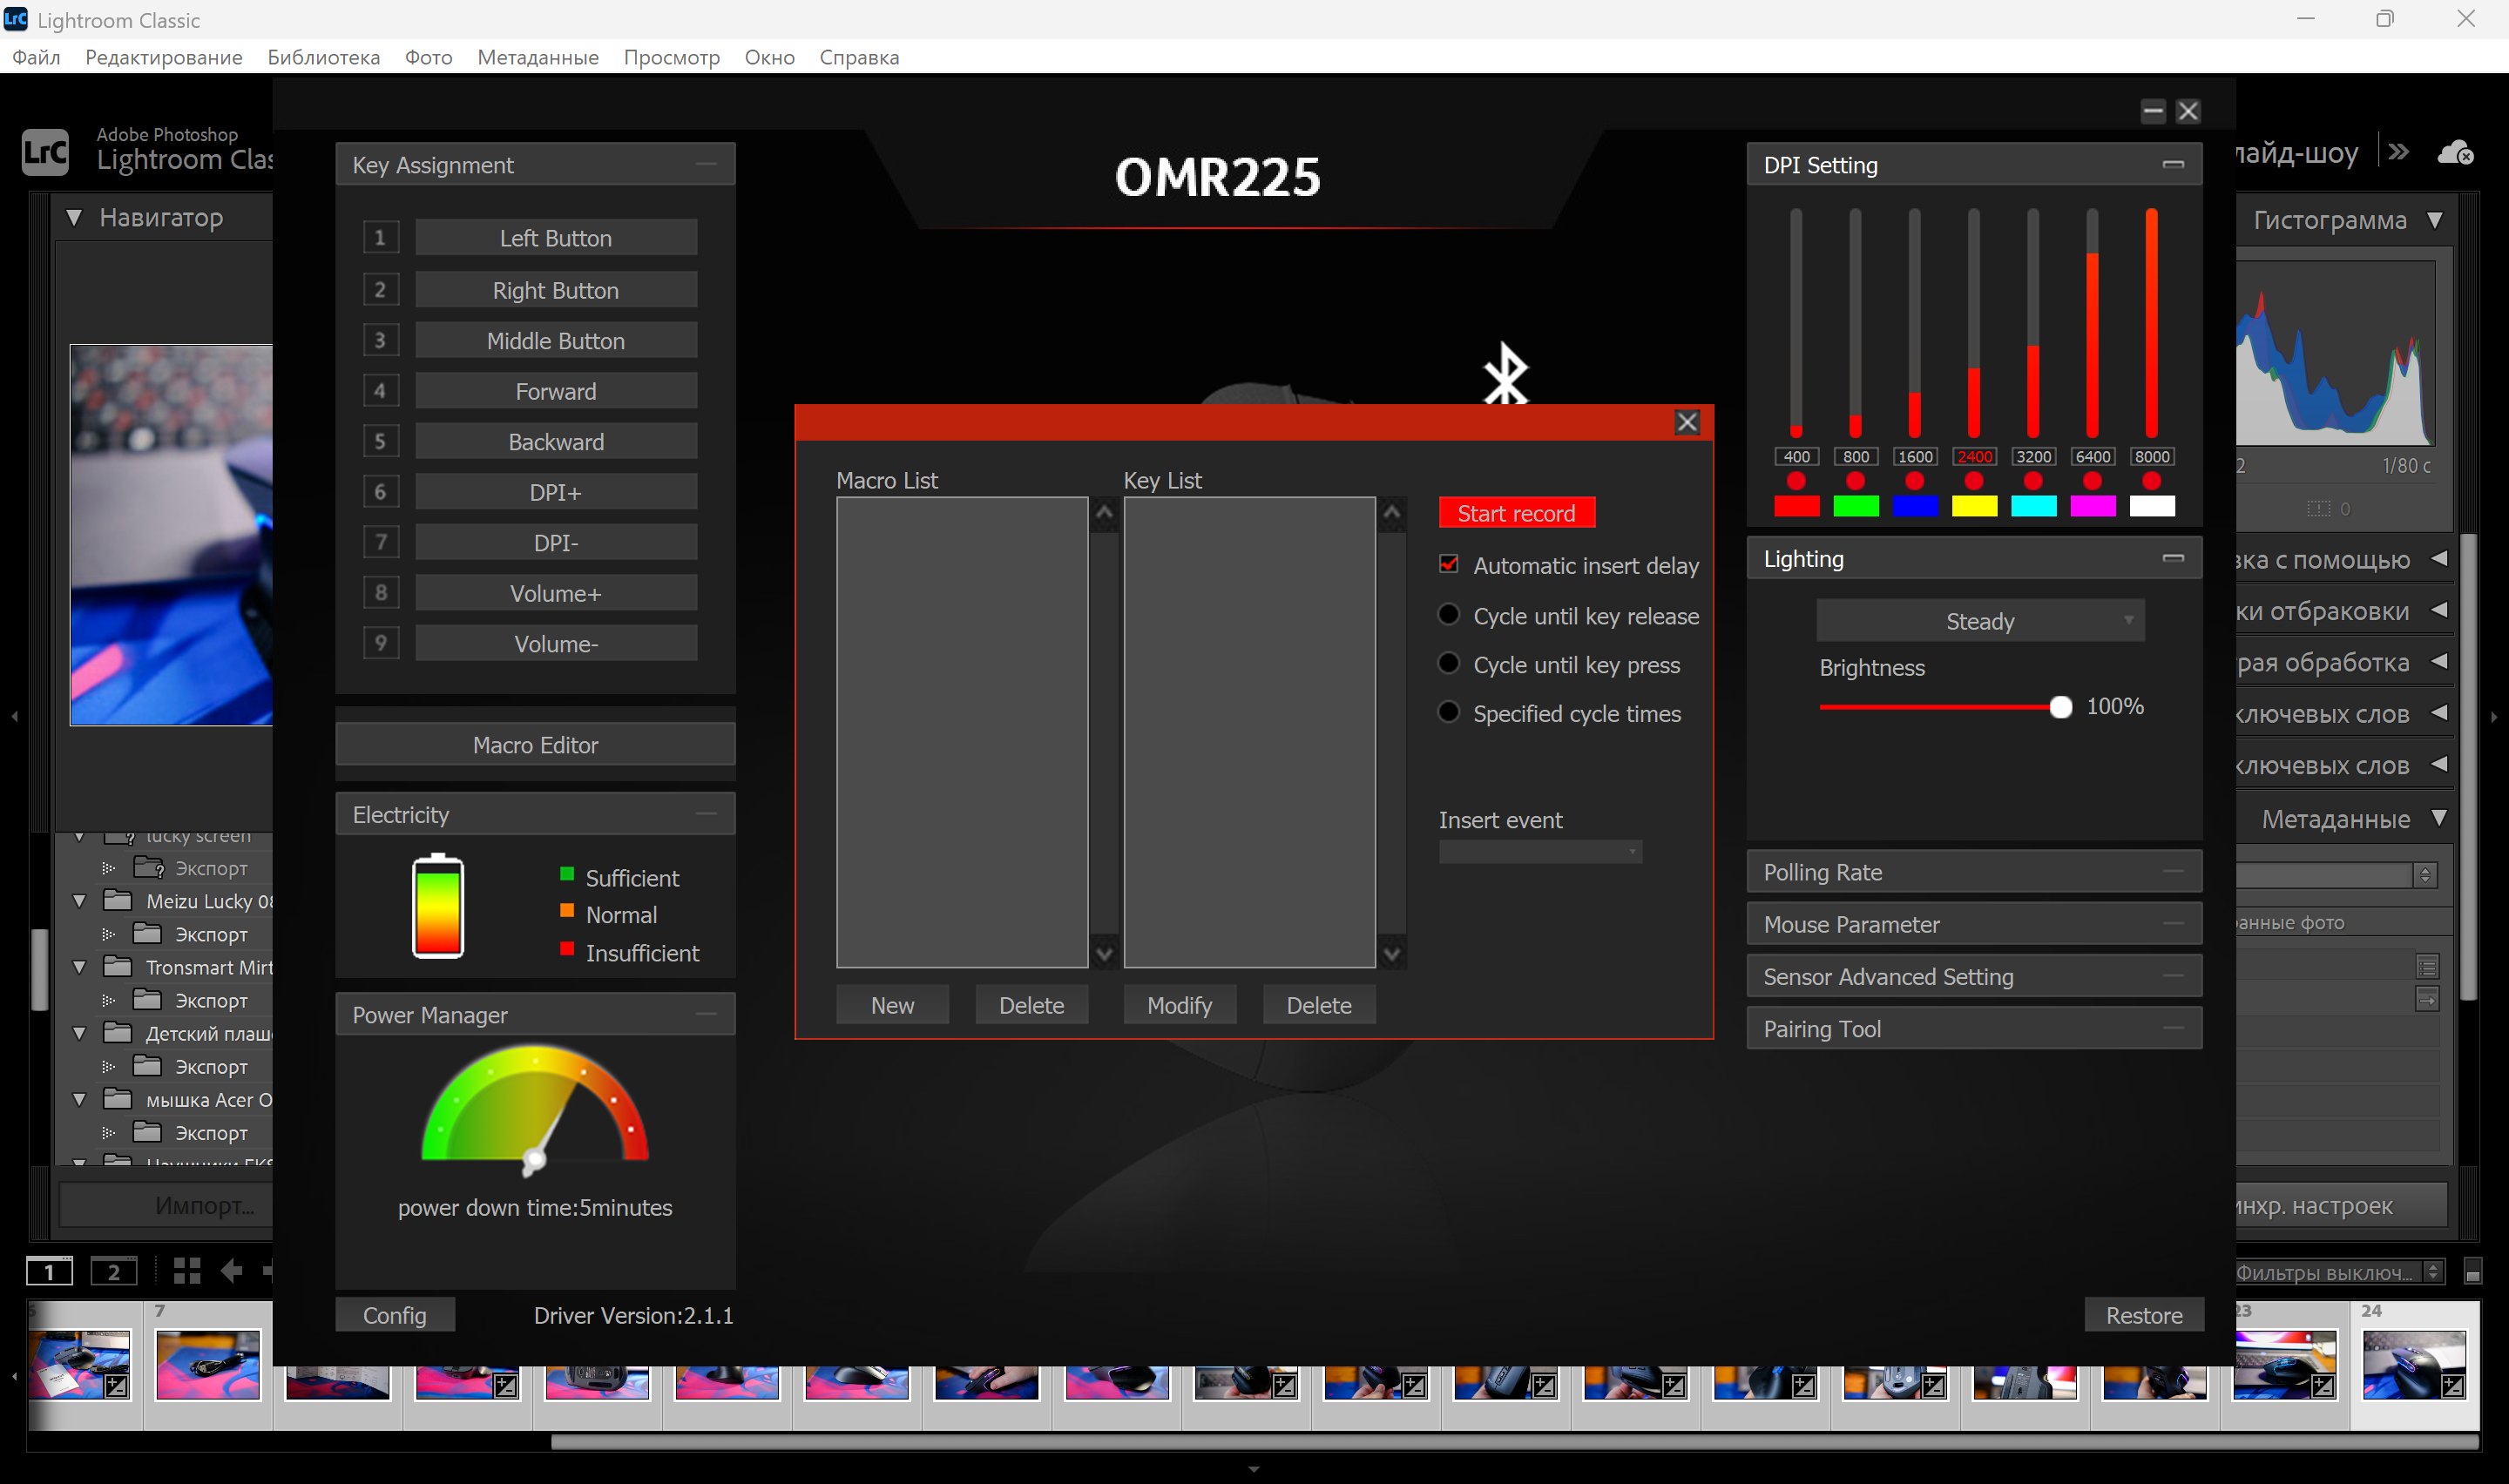Screen dimensions: 2509x1484
Task: Open the Библиотека menu
Action: point(323,57)
